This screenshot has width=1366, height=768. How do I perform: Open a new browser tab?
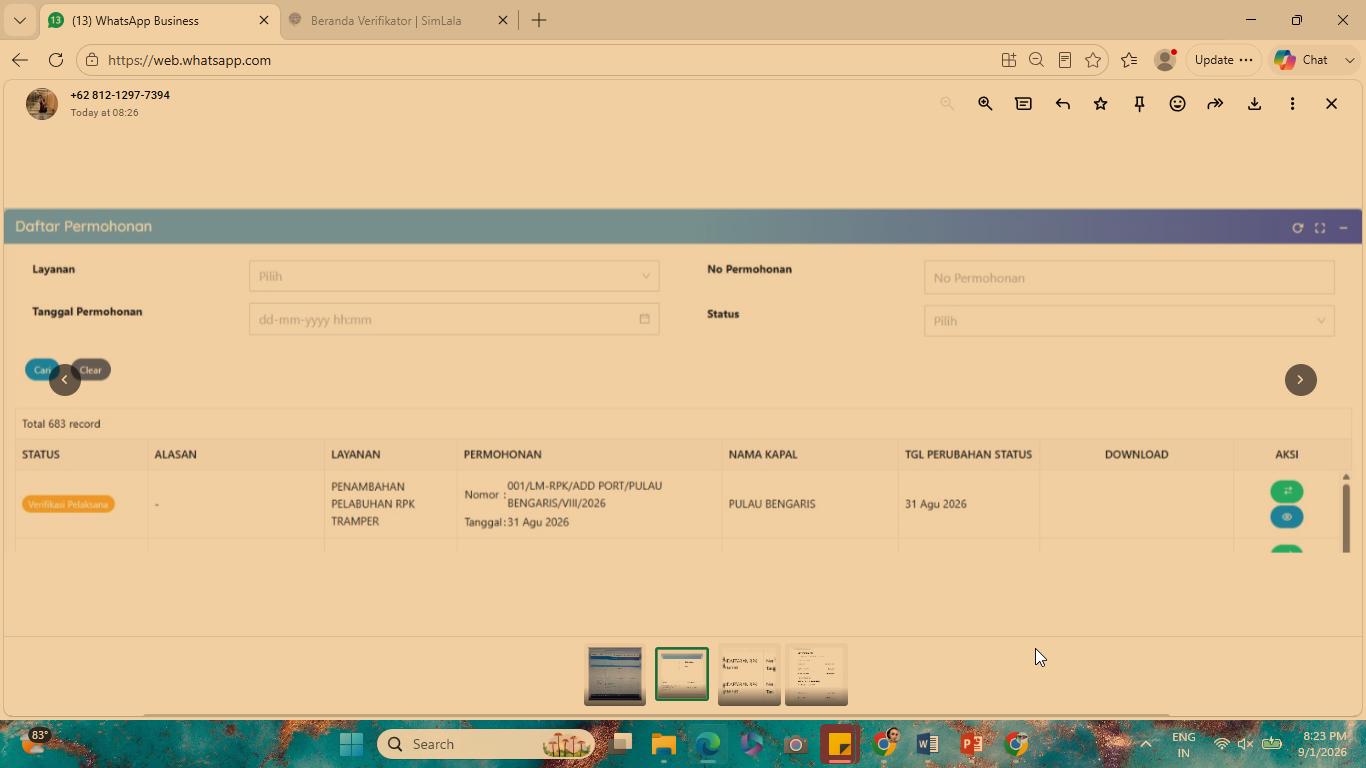(539, 20)
